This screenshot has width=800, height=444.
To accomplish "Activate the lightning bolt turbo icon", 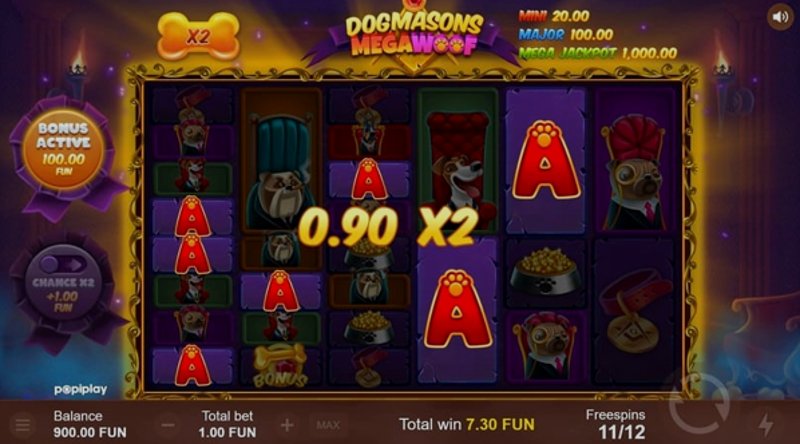I will point(766,424).
